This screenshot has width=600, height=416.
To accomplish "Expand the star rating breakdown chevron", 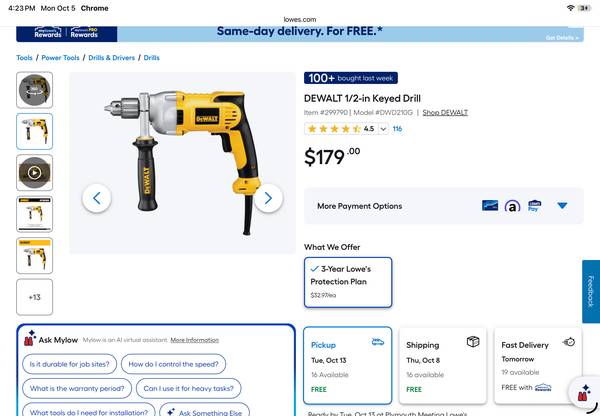I will pyautogui.click(x=383, y=129).
